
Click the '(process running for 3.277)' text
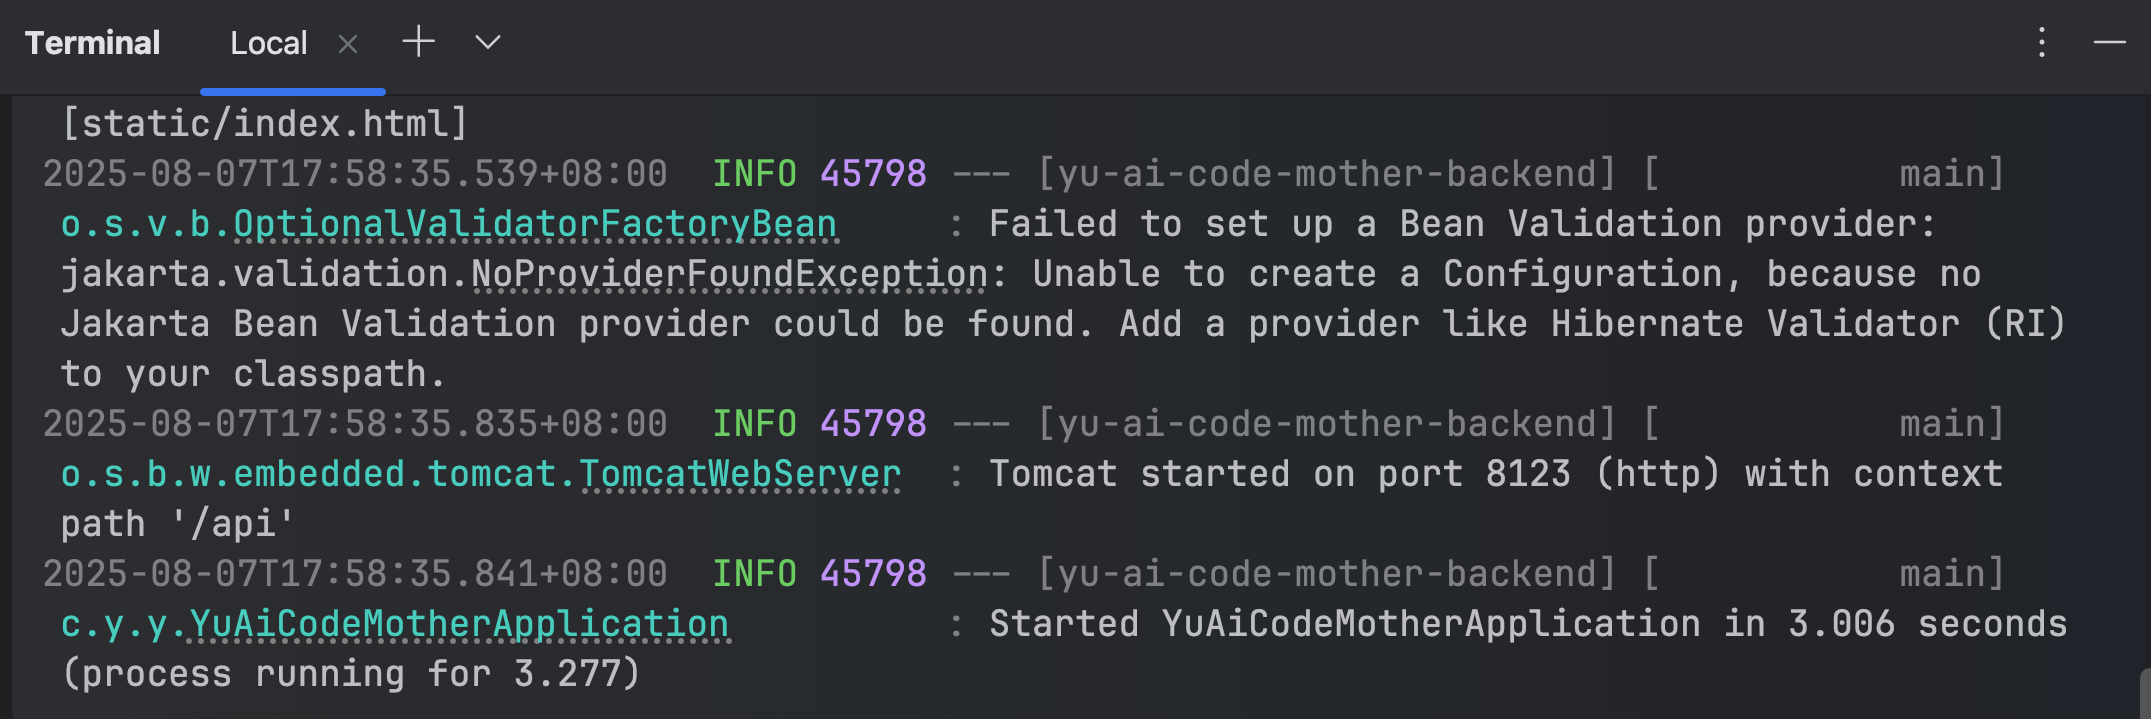tap(350, 675)
